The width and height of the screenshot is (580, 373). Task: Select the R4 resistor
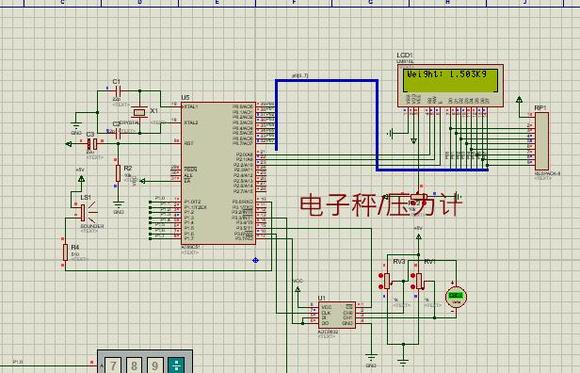[65, 252]
